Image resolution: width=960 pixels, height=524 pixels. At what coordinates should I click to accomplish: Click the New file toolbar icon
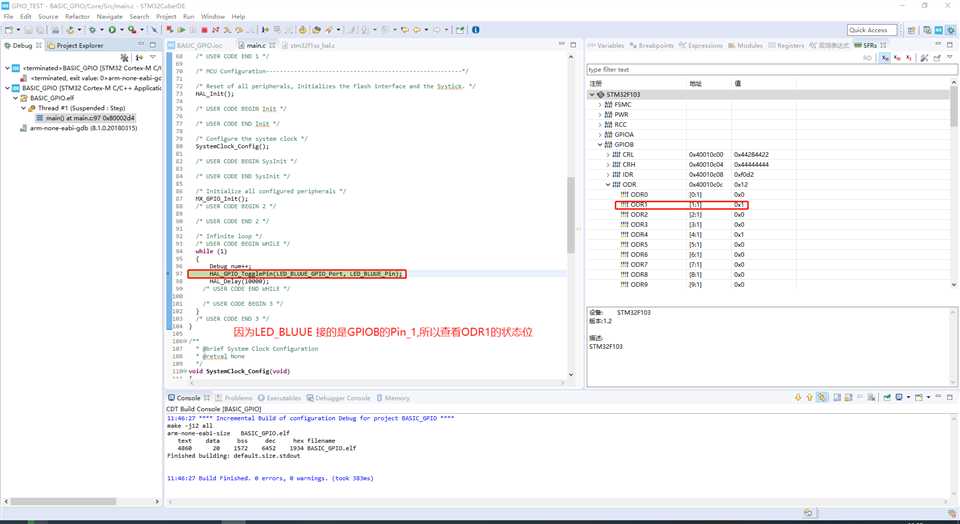[9, 29]
